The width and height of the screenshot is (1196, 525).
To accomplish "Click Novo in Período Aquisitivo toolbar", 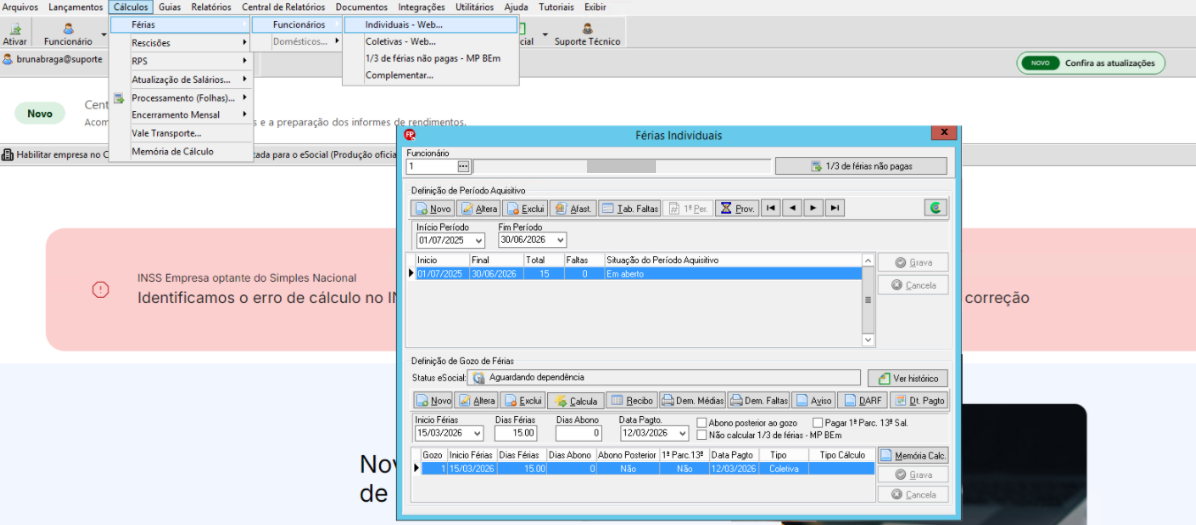I will click(x=433, y=208).
